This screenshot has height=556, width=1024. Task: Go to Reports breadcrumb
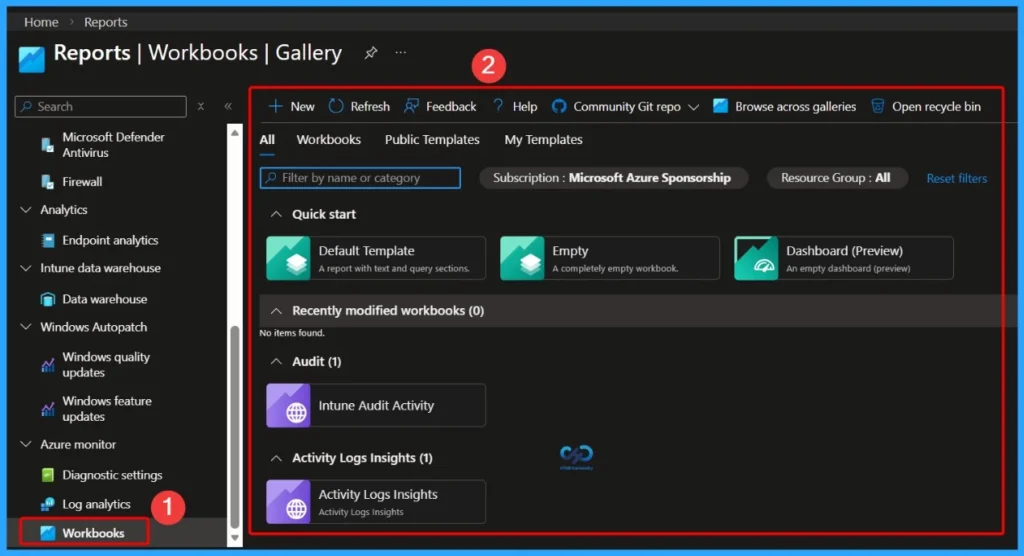pyautogui.click(x=105, y=22)
